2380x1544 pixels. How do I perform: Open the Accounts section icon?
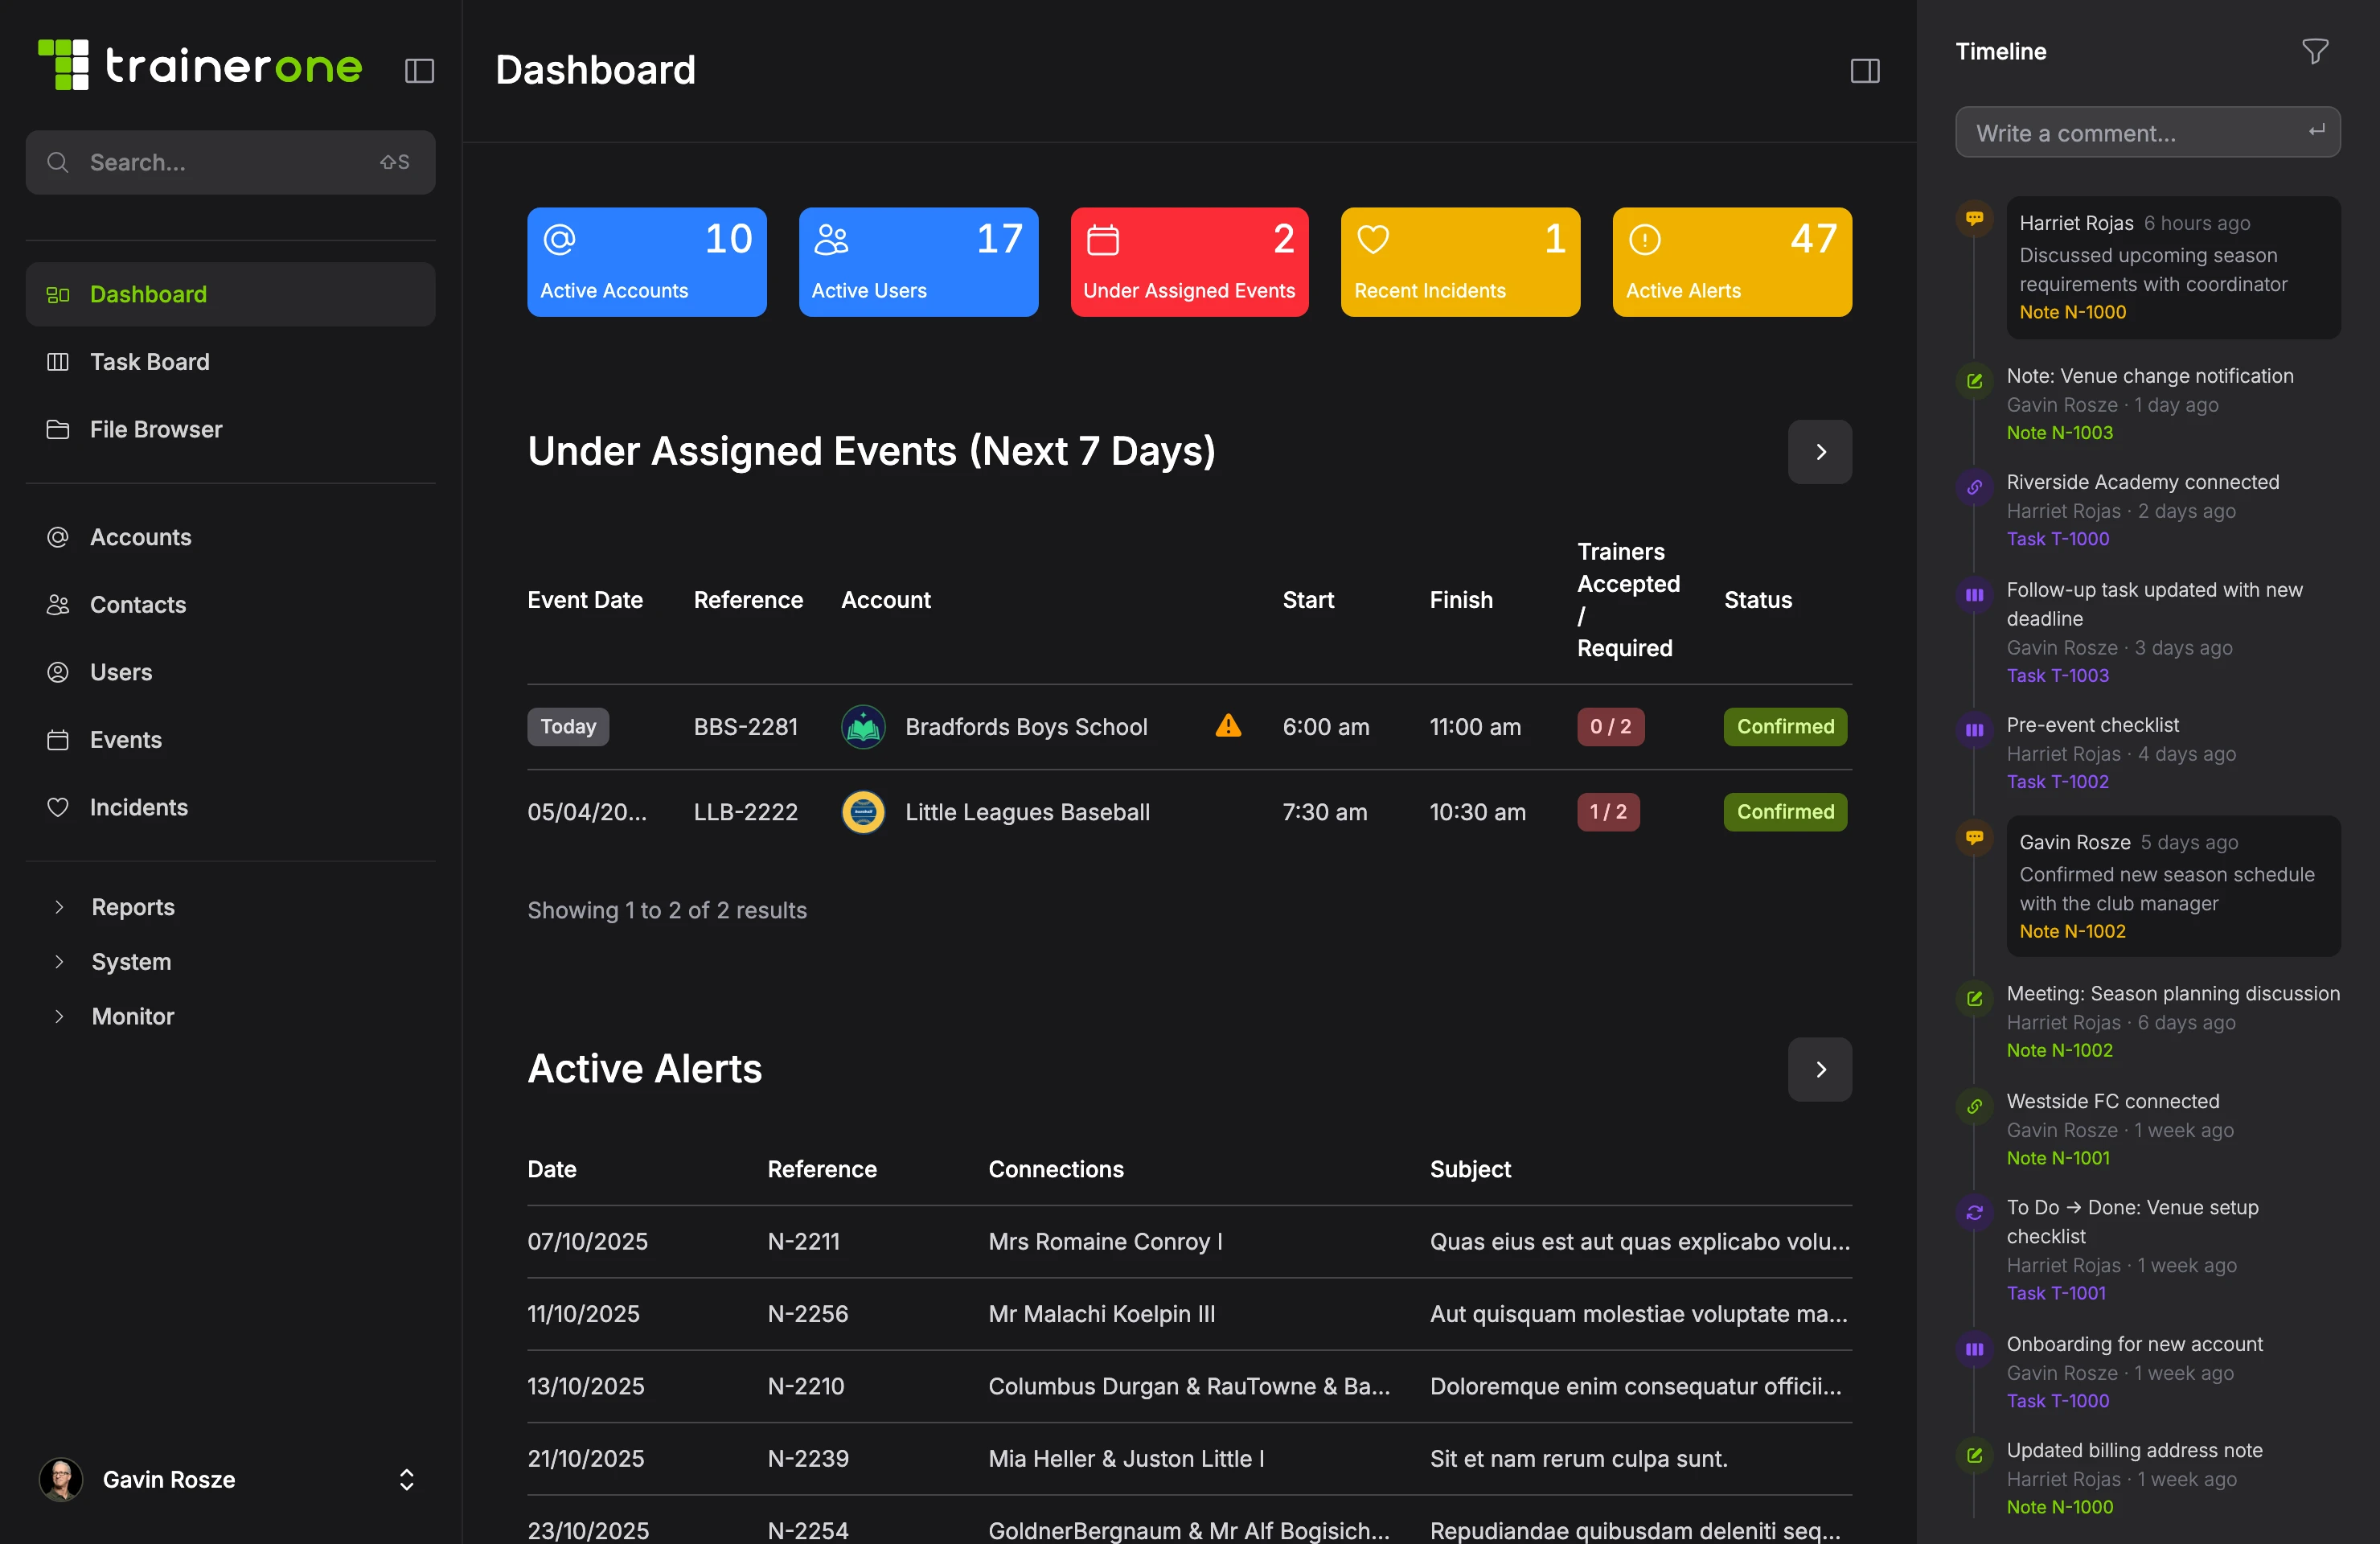coord(59,537)
